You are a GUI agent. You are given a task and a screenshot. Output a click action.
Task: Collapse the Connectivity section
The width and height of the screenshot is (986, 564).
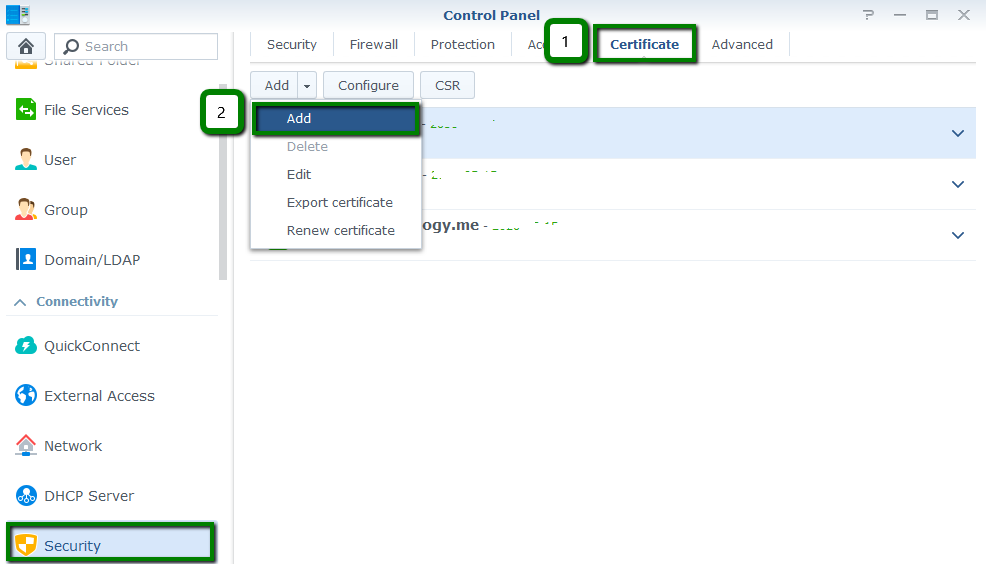20,302
